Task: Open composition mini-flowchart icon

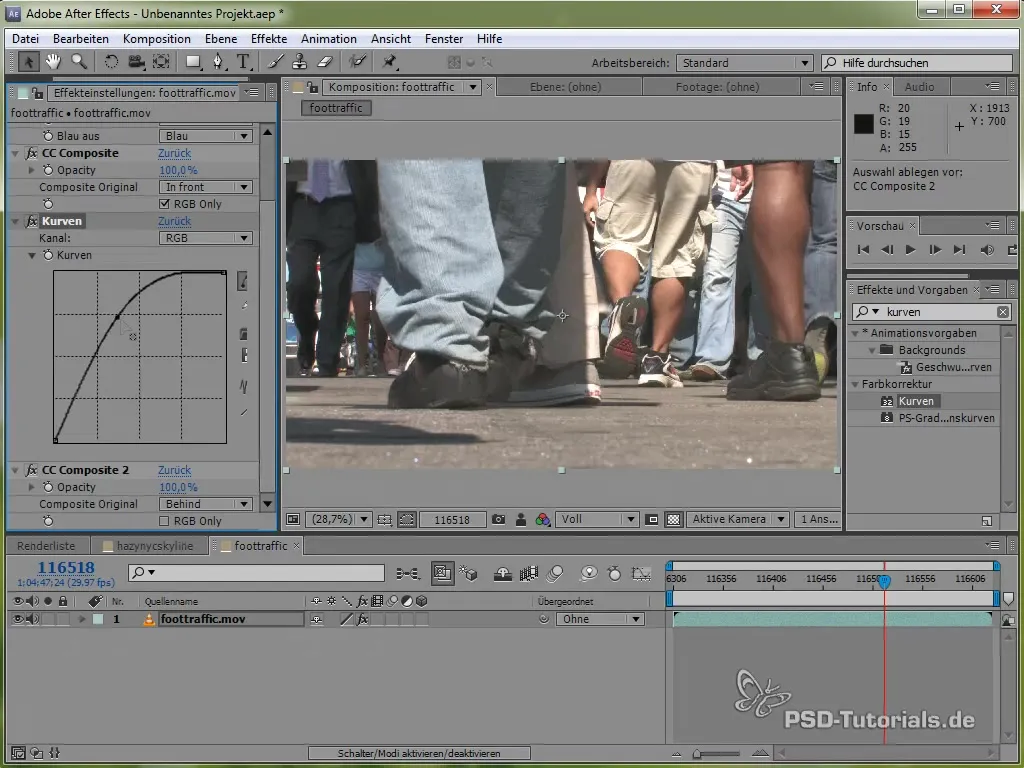Action: tap(408, 573)
